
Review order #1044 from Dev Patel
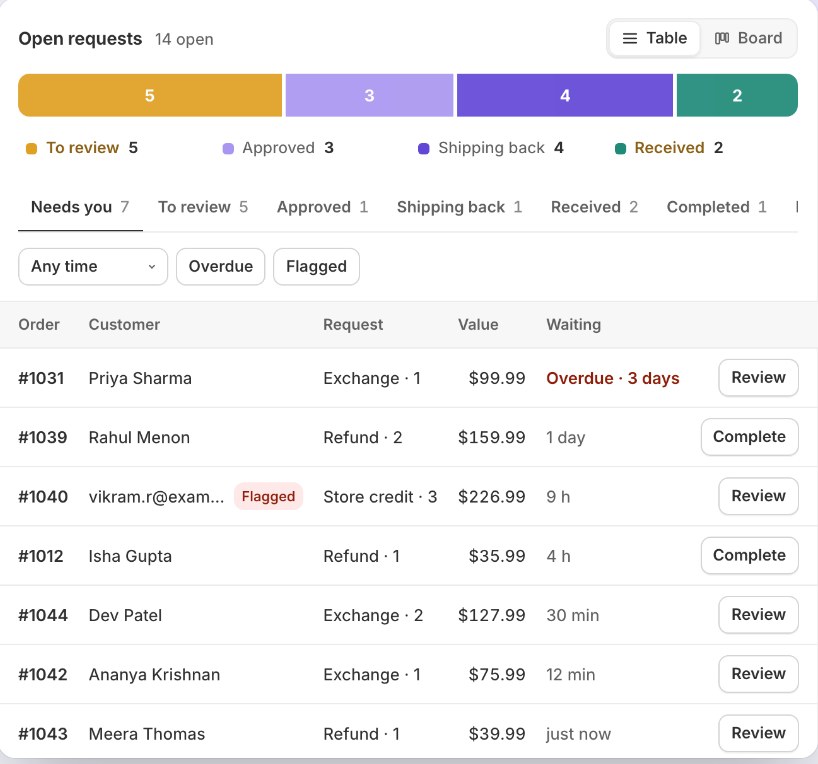tap(758, 614)
